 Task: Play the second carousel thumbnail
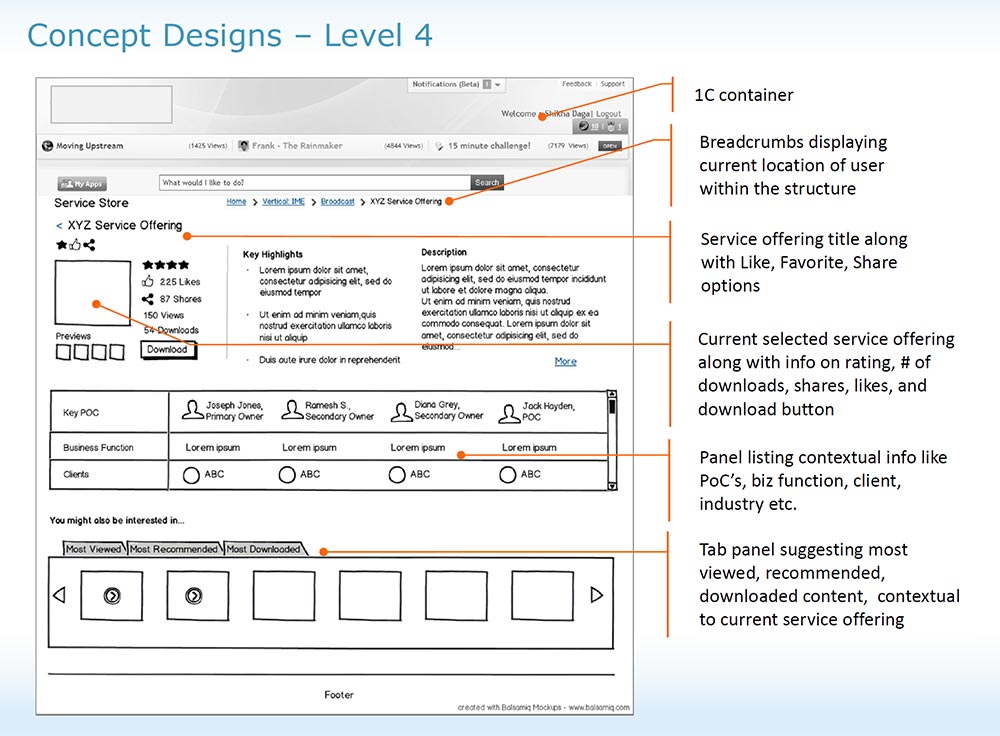(x=197, y=596)
